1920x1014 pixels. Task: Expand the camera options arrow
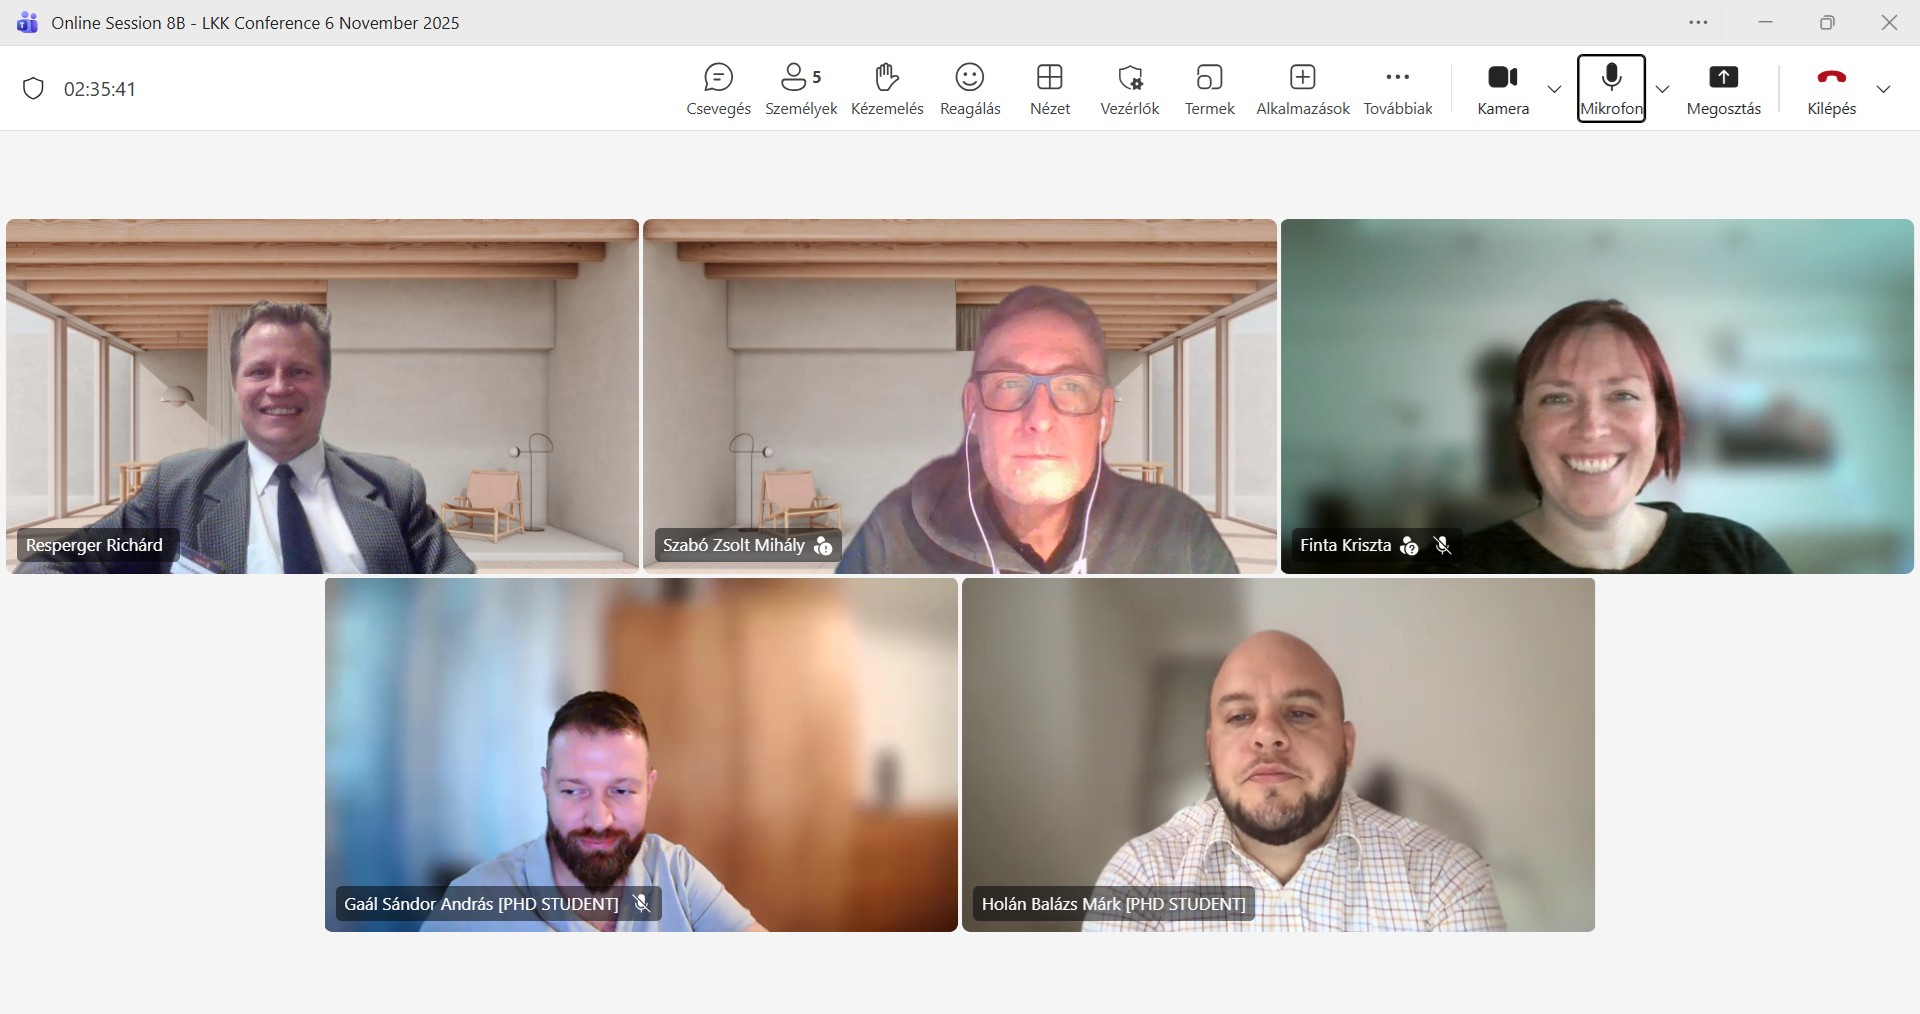[x=1554, y=89]
